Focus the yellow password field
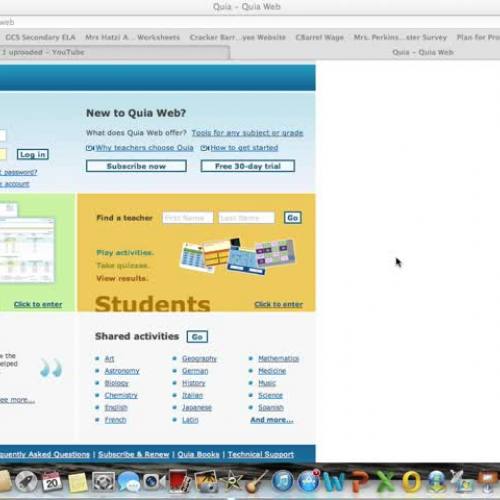The width and height of the screenshot is (500, 500). point(3,154)
